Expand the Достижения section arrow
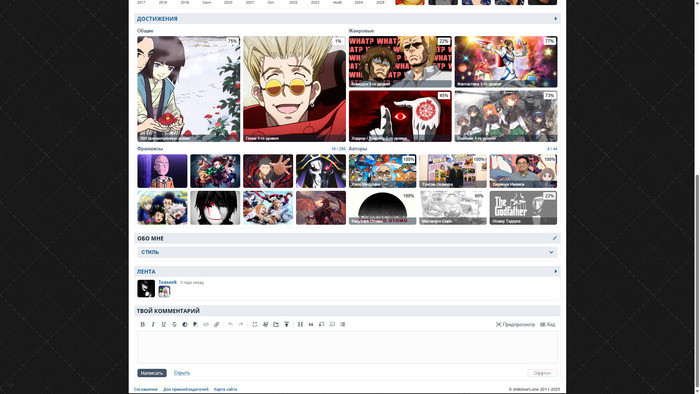The width and height of the screenshot is (700, 394). tap(555, 19)
